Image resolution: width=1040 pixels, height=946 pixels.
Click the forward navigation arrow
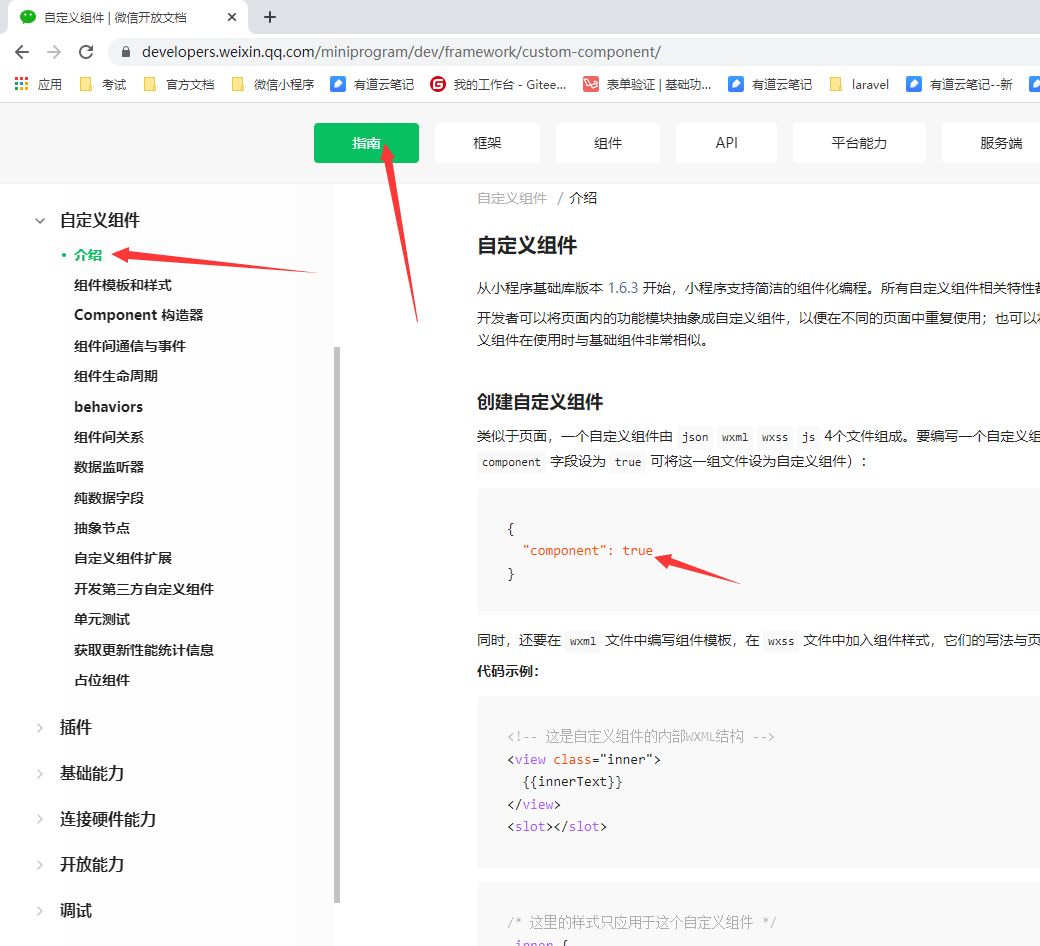pyautogui.click(x=55, y=51)
